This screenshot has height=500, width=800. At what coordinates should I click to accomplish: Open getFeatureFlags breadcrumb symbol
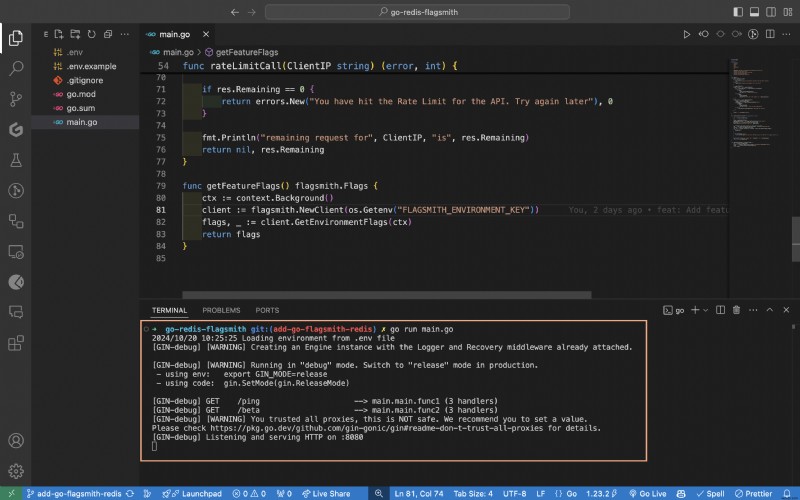pyautogui.click(x=241, y=52)
